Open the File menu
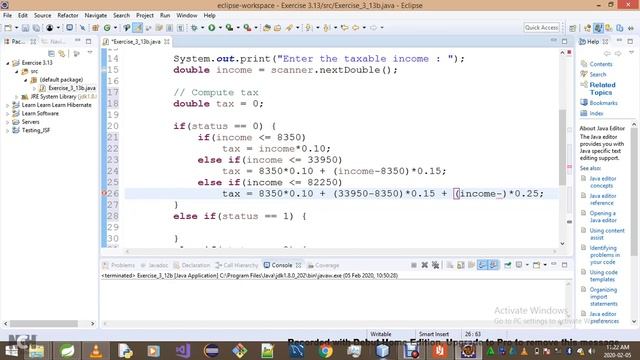The image size is (640, 360). tap(7, 16)
